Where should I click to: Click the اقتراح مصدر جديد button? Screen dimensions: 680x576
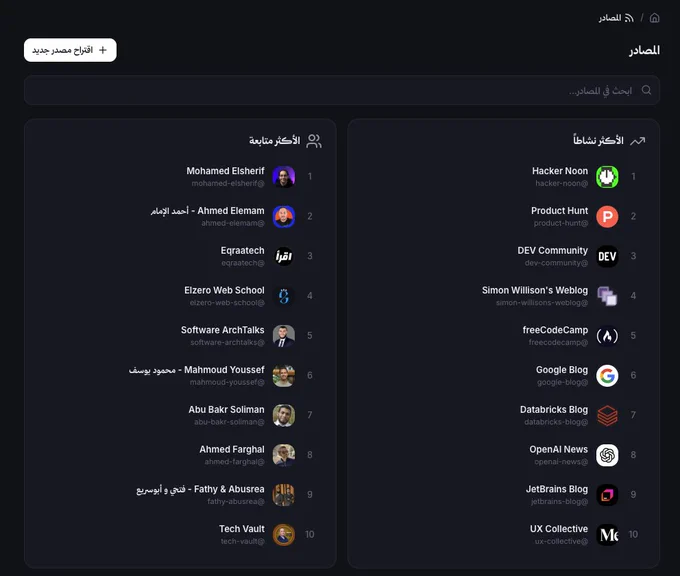coord(70,50)
